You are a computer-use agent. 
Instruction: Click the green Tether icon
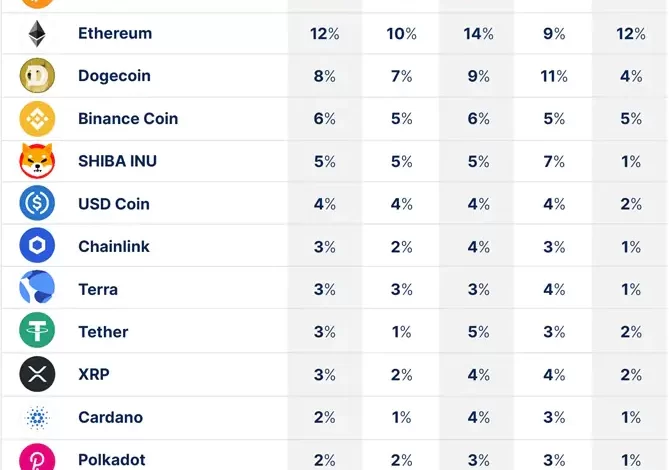[x=37, y=331]
